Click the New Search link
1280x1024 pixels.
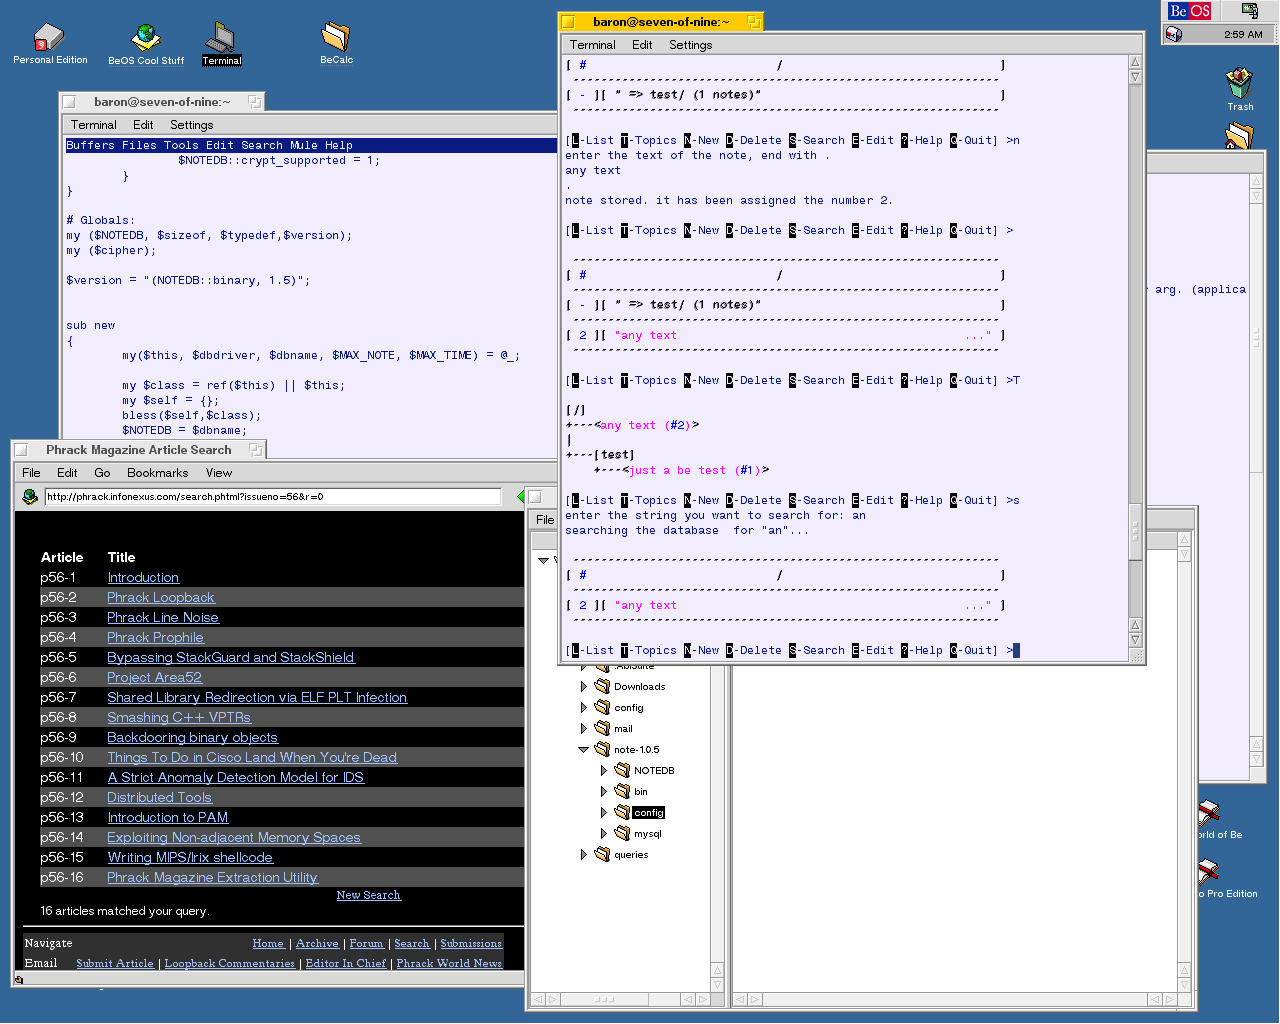point(368,895)
